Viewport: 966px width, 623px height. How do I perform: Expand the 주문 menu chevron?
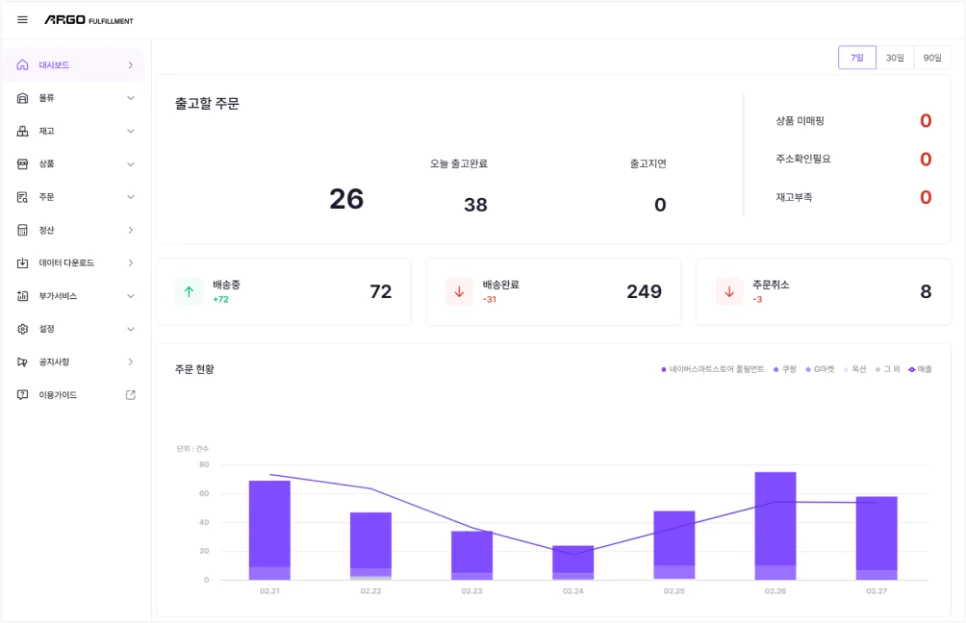131,197
